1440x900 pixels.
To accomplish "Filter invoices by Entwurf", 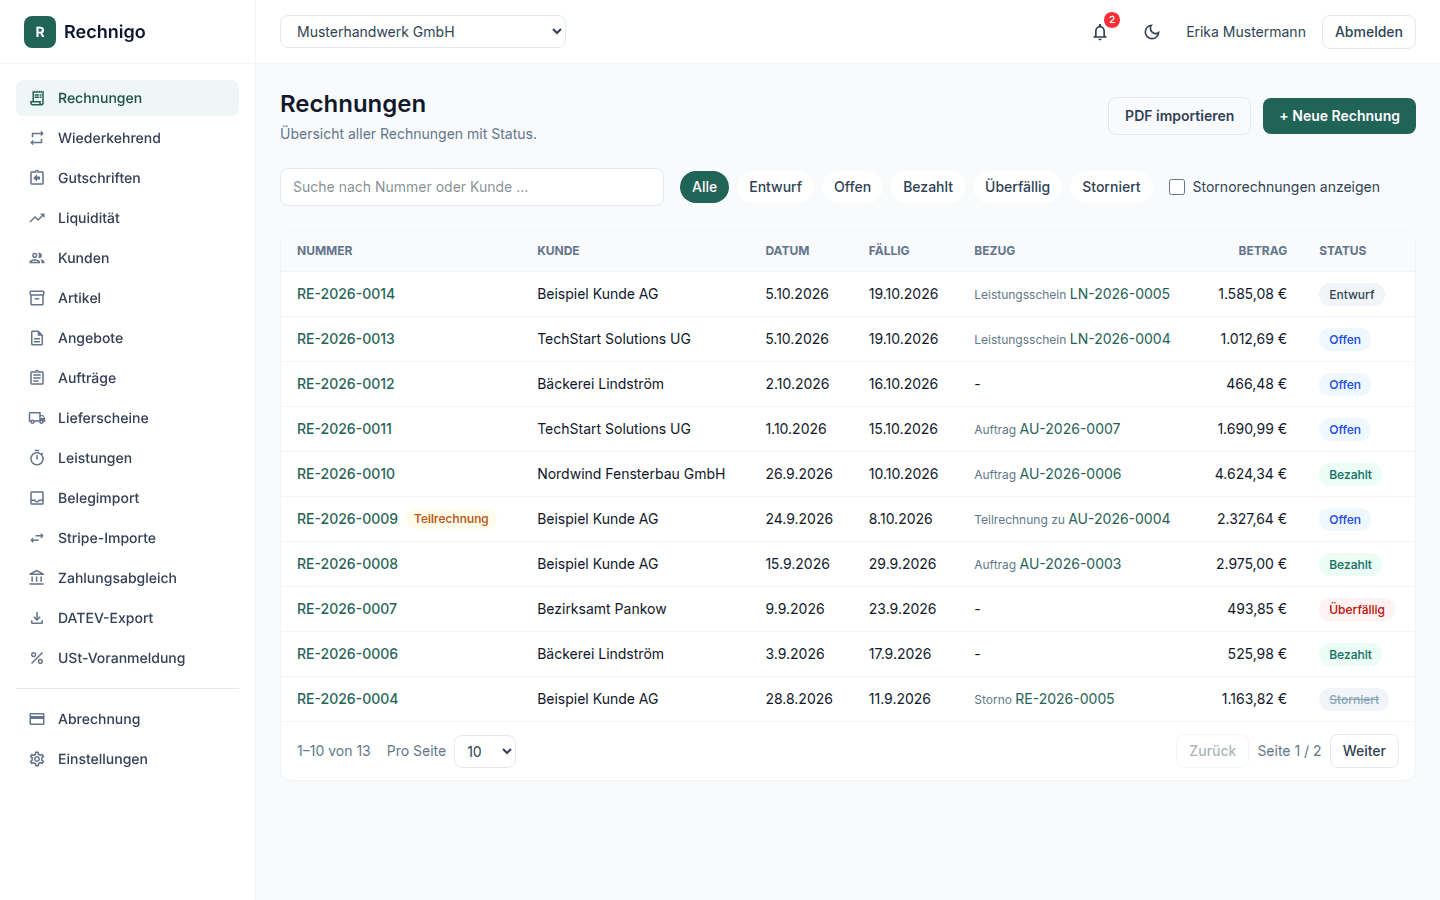I will pyautogui.click(x=776, y=187).
